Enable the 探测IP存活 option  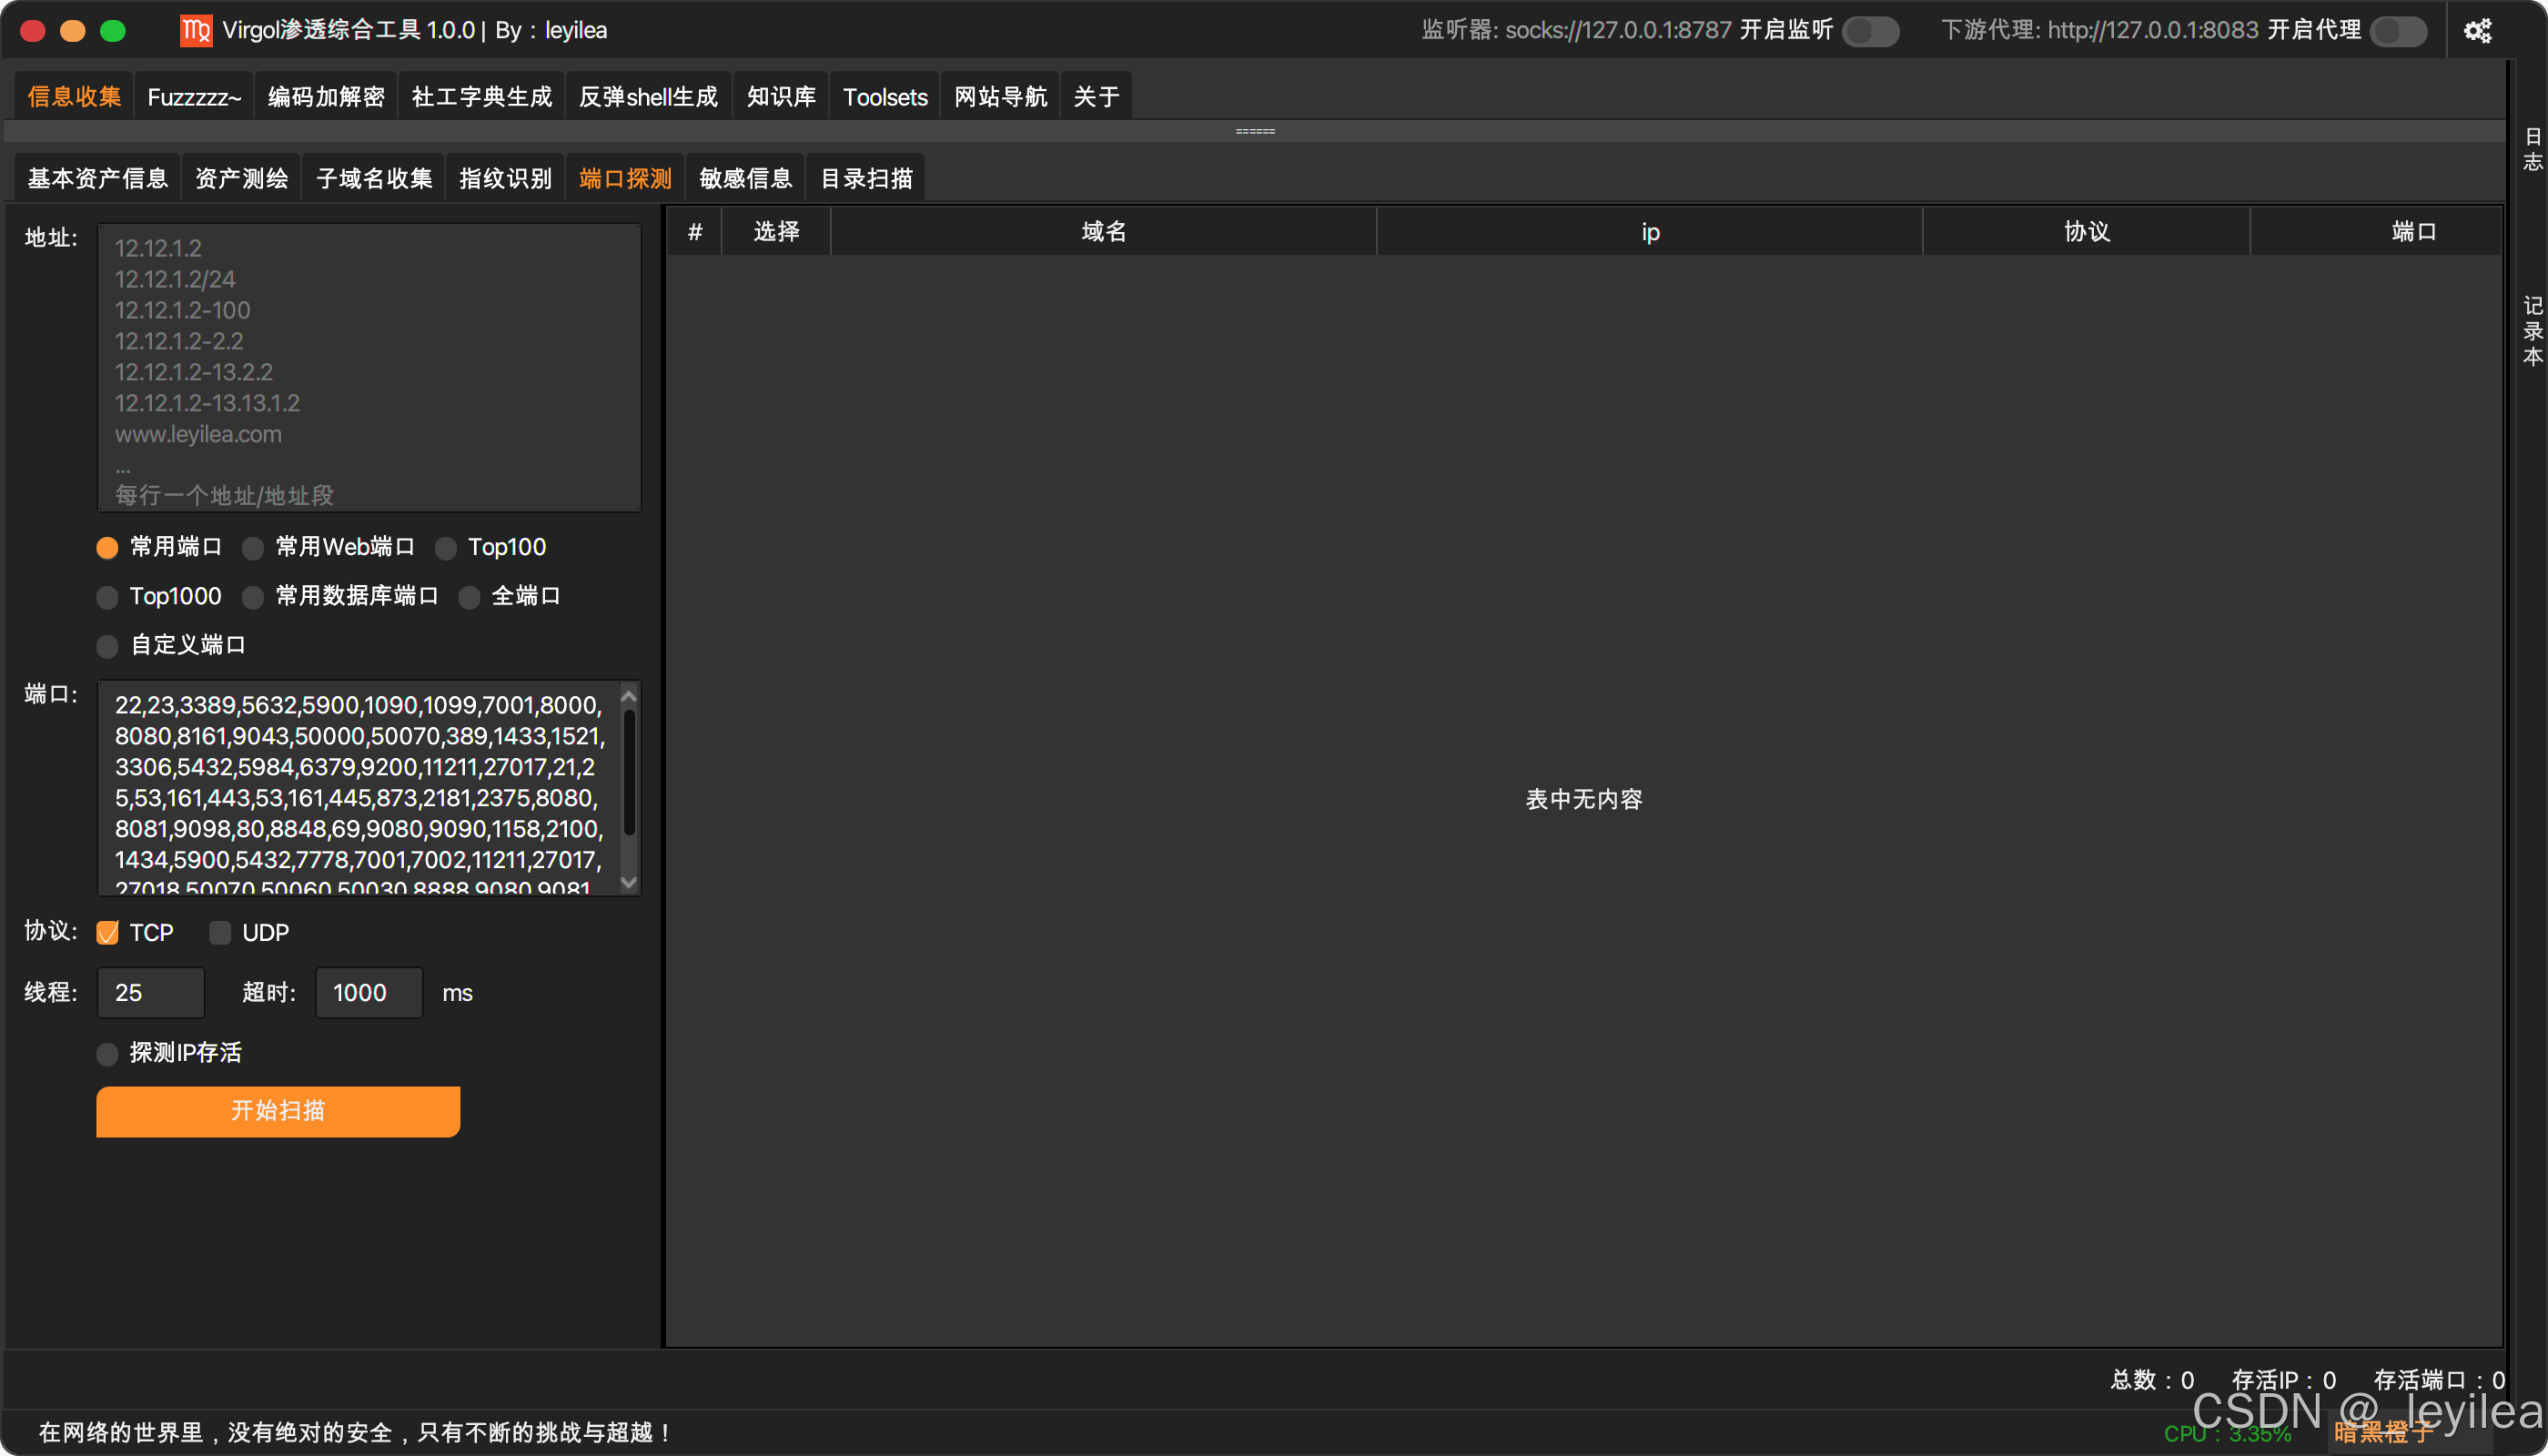[x=108, y=1053]
